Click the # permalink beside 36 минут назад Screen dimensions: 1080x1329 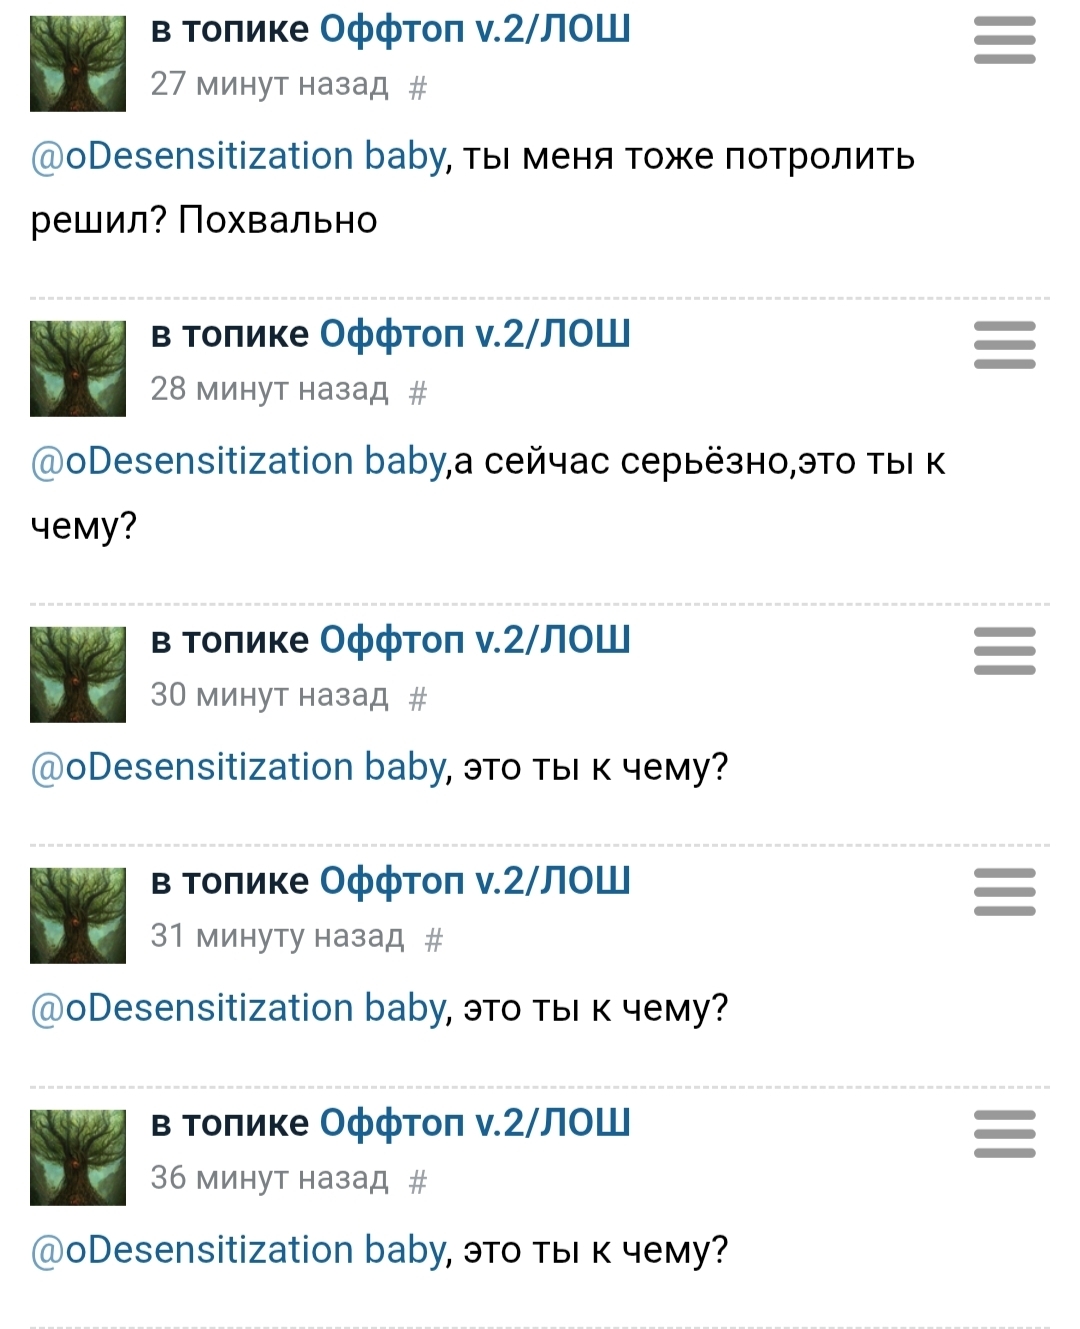(x=418, y=1181)
